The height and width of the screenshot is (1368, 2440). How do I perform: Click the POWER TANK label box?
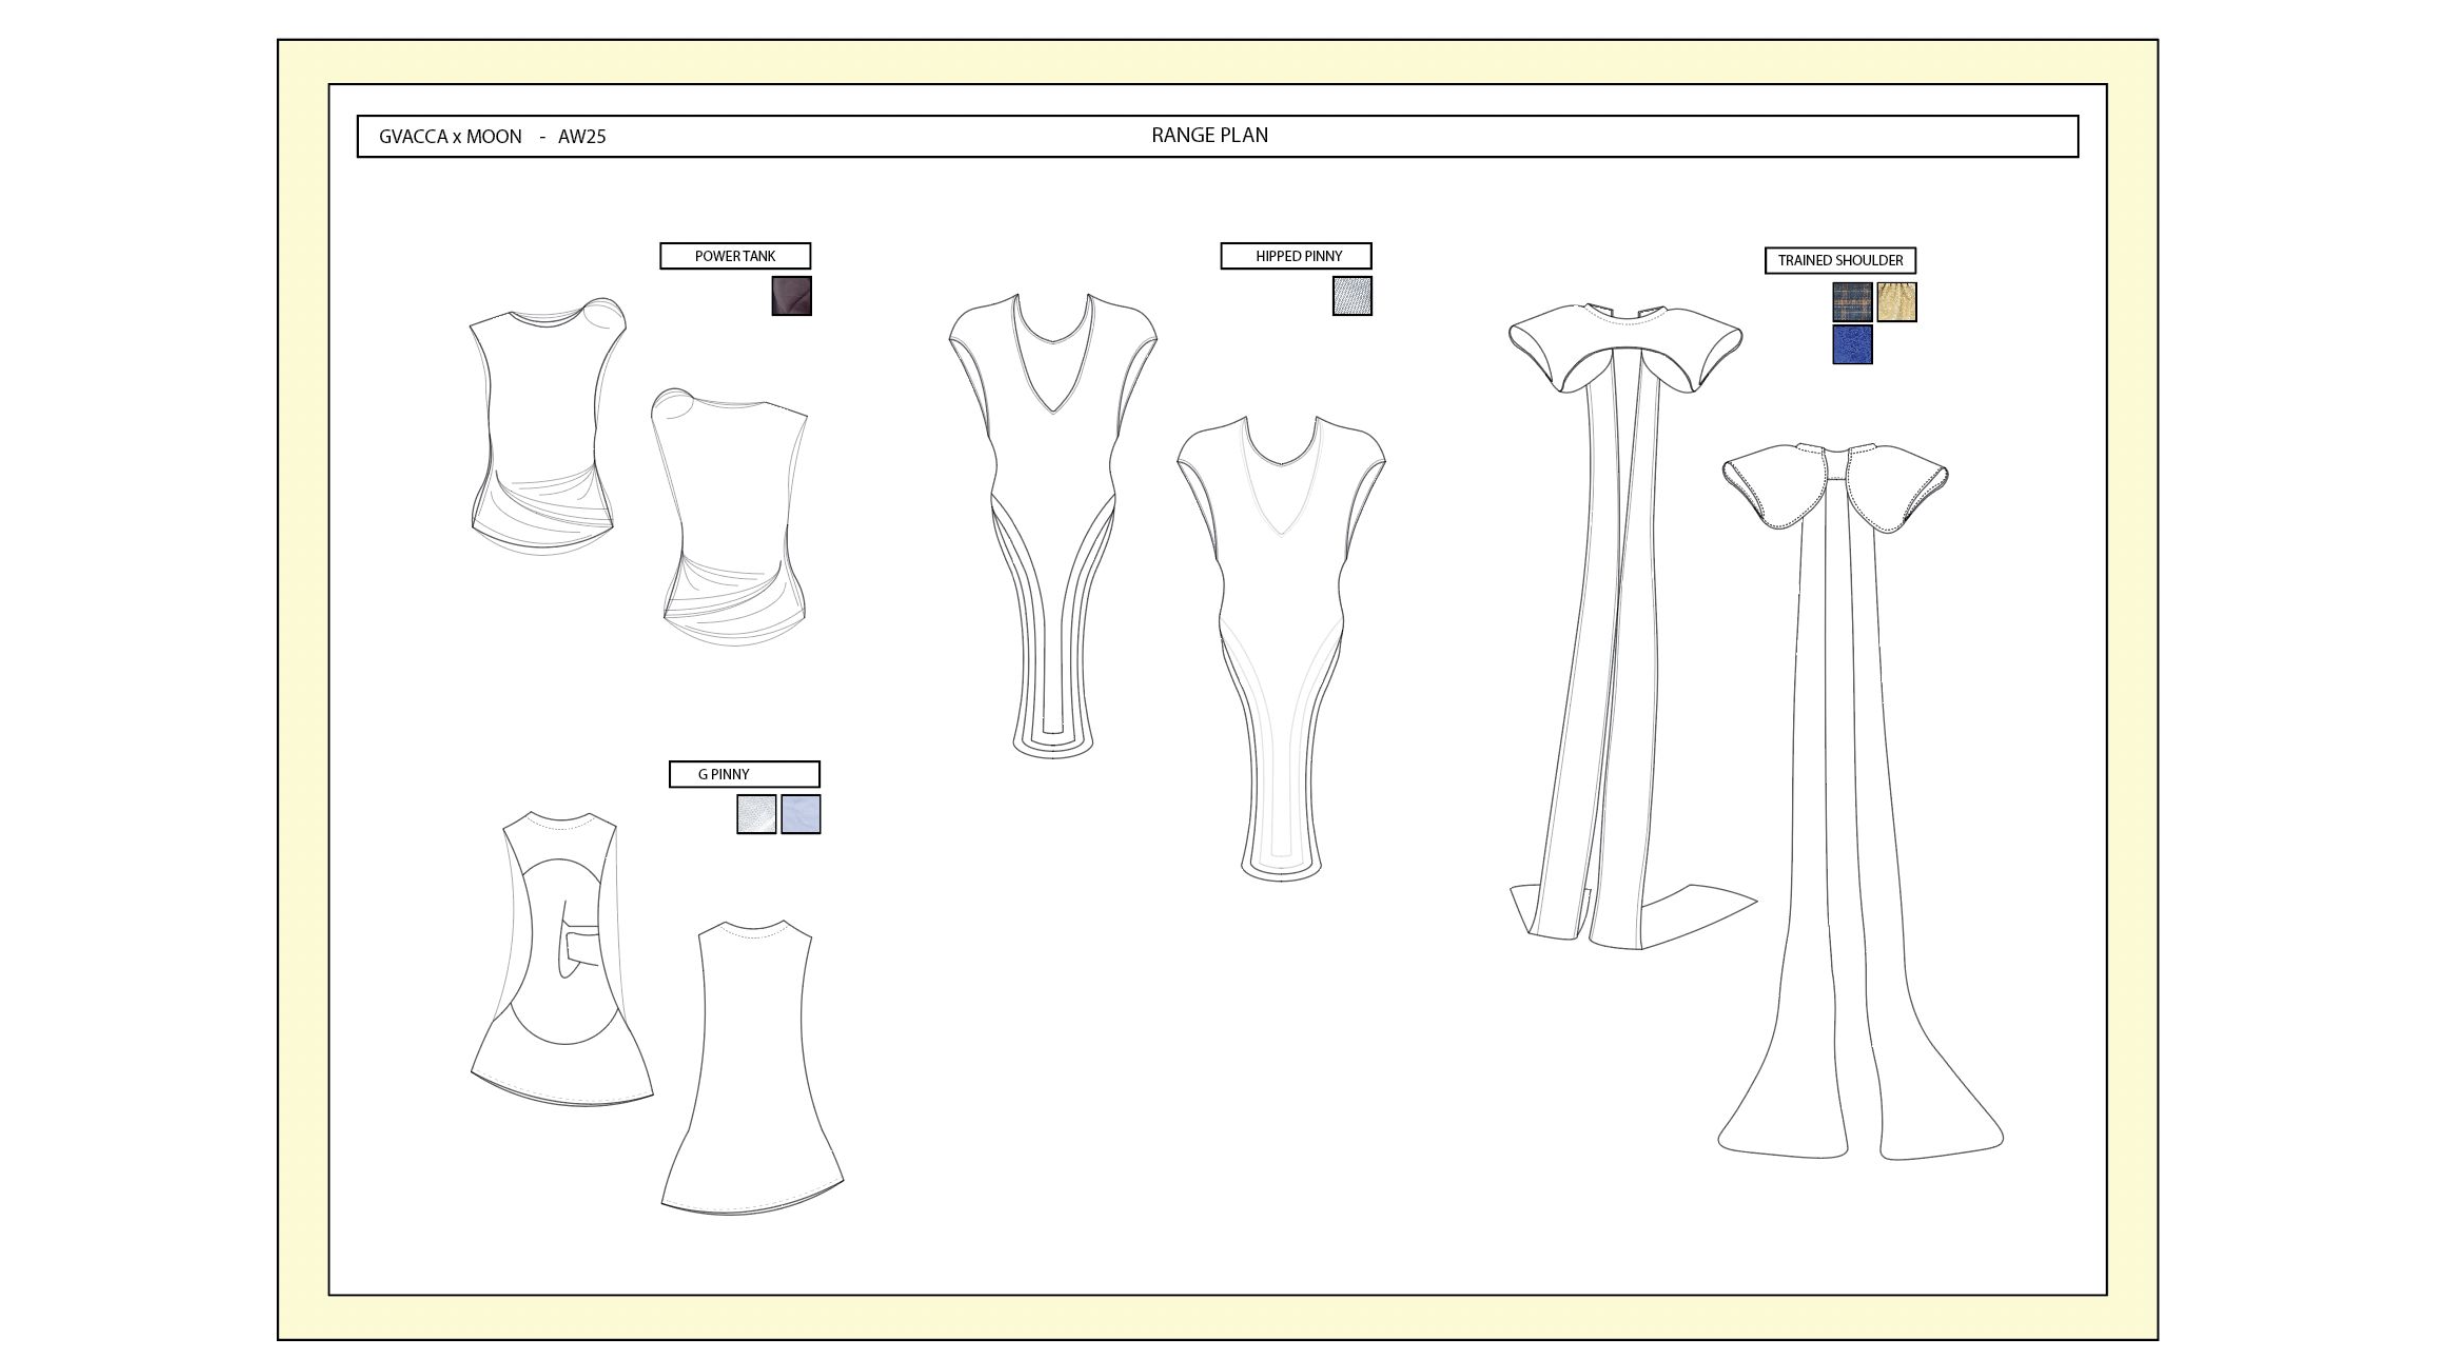coord(735,256)
